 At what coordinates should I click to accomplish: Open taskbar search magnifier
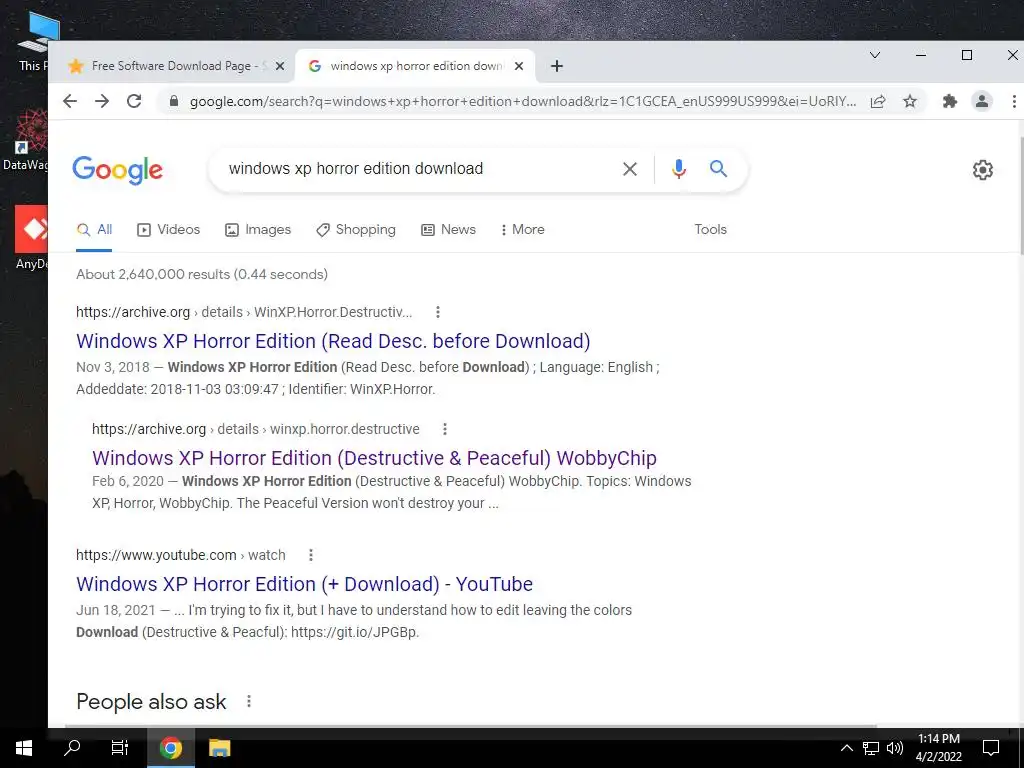[x=72, y=748]
